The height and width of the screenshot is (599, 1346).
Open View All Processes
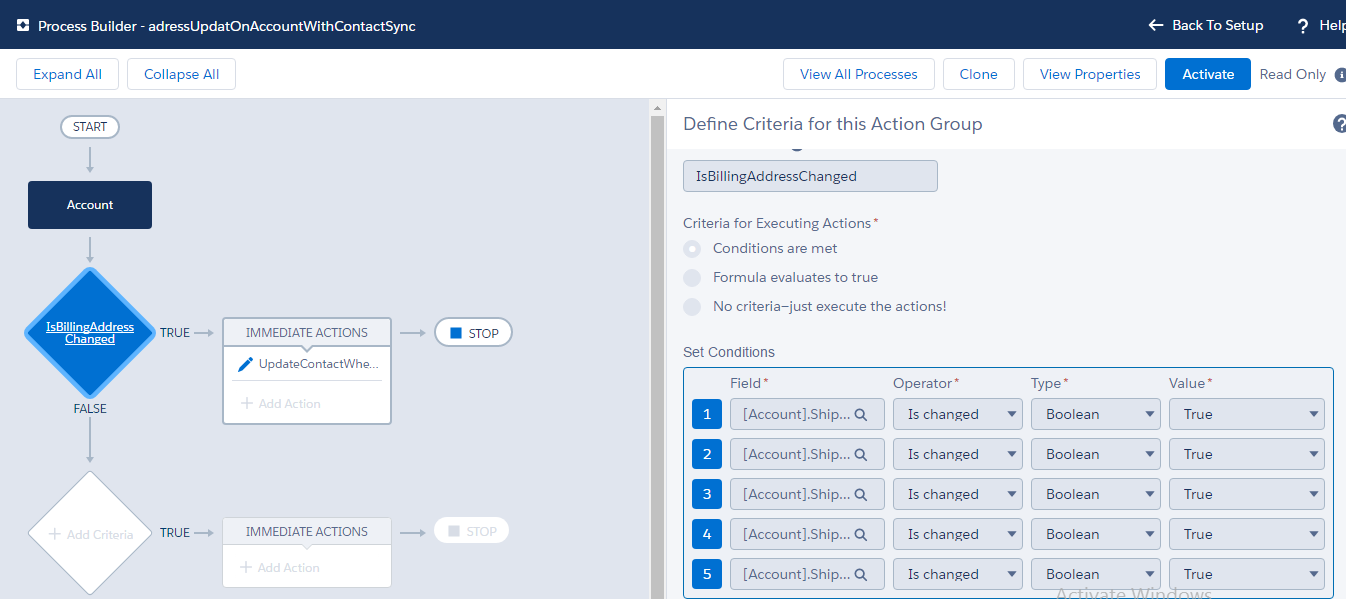coord(858,74)
